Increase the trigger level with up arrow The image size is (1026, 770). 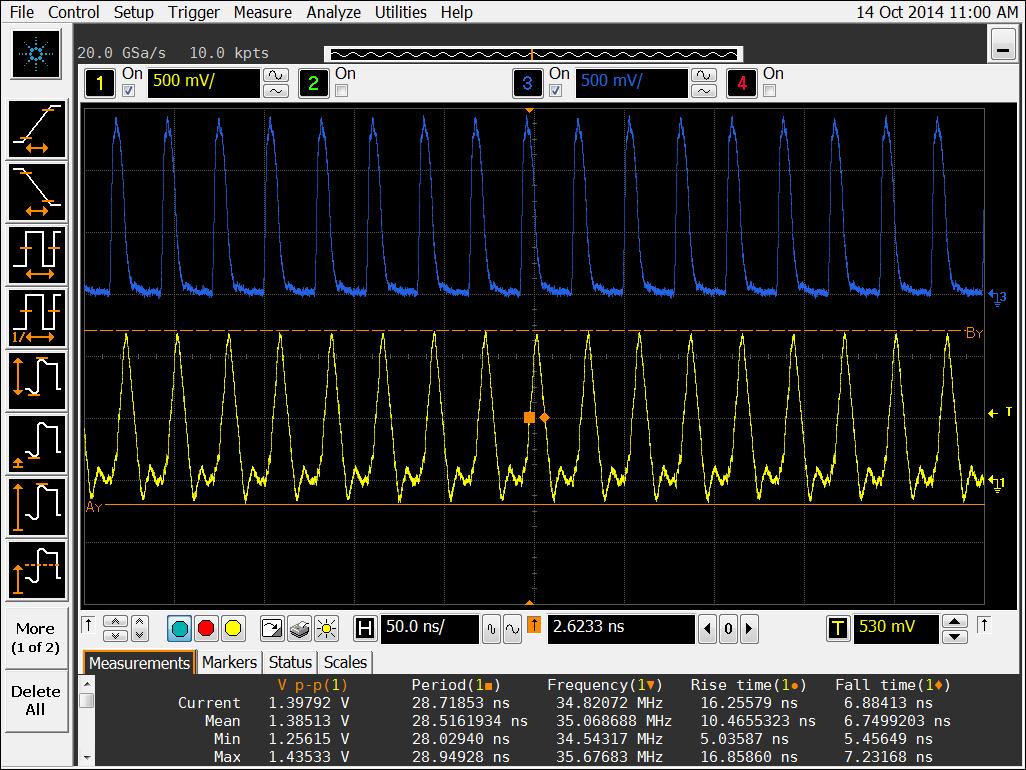(955, 621)
